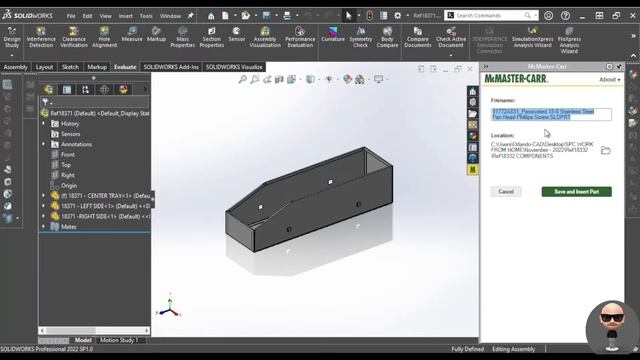Open the Edit menu
The height and width of the screenshot is (360, 640).
point(87,16)
